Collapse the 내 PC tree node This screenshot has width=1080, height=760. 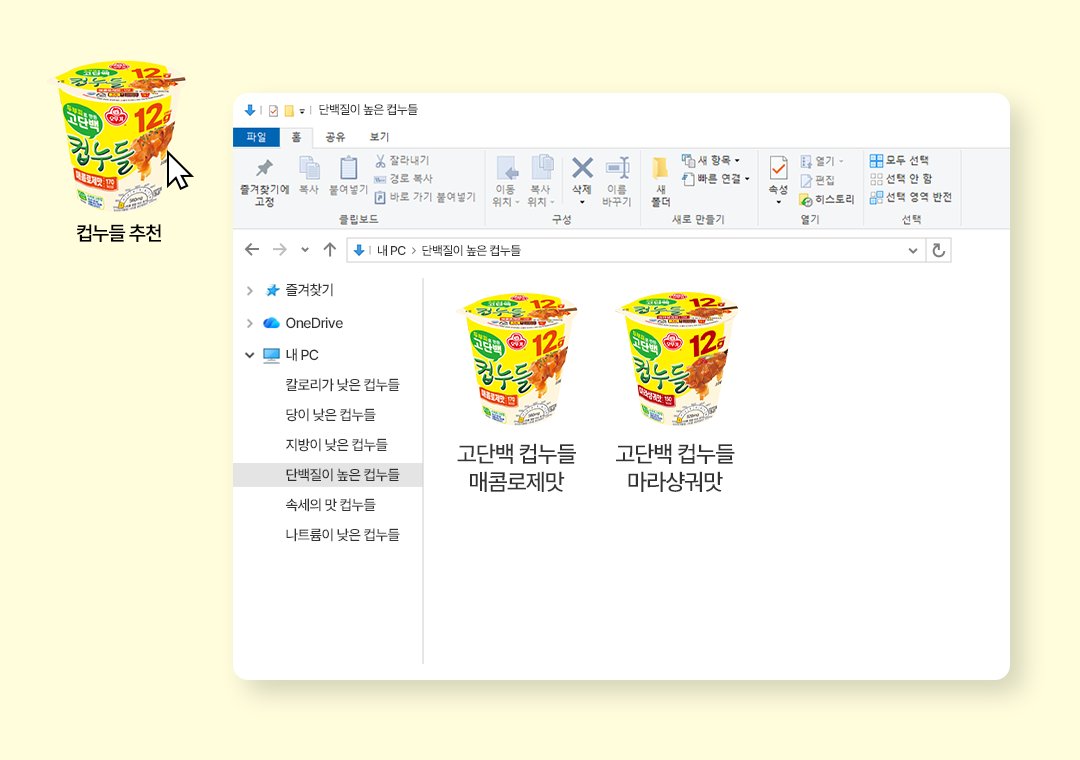click(249, 355)
